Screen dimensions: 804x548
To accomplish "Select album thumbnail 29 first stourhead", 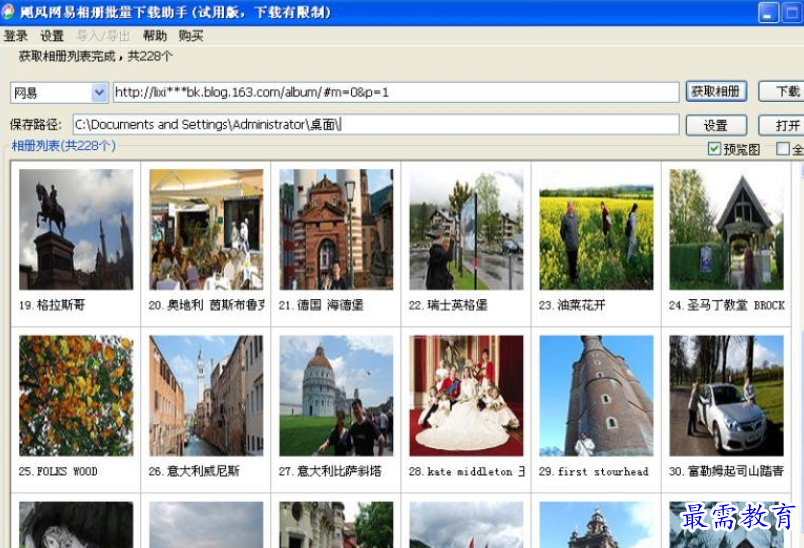I will tap(596, 395).
